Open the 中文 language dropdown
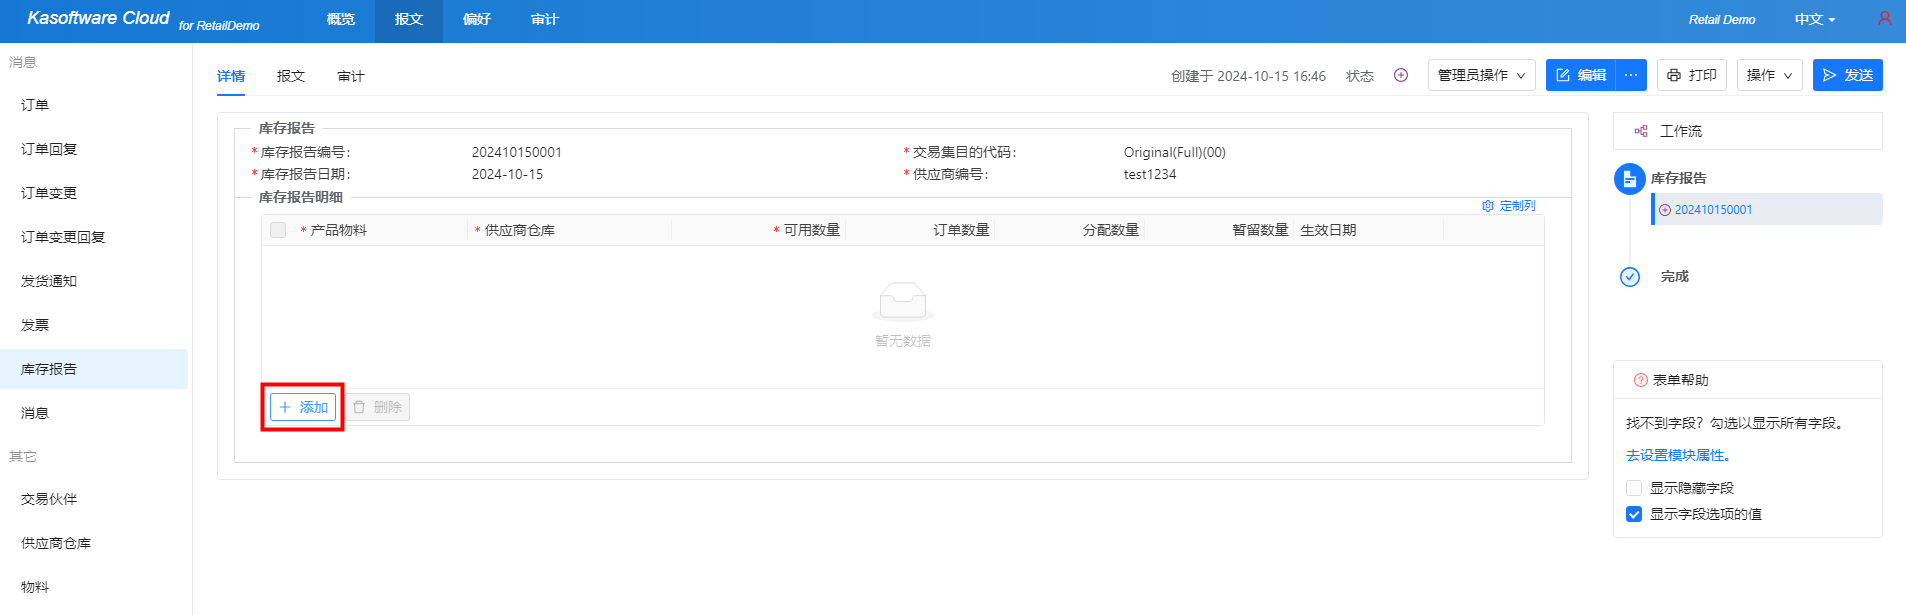The width and height of the screenshot is (1906, 615). tap(1814, 20)
